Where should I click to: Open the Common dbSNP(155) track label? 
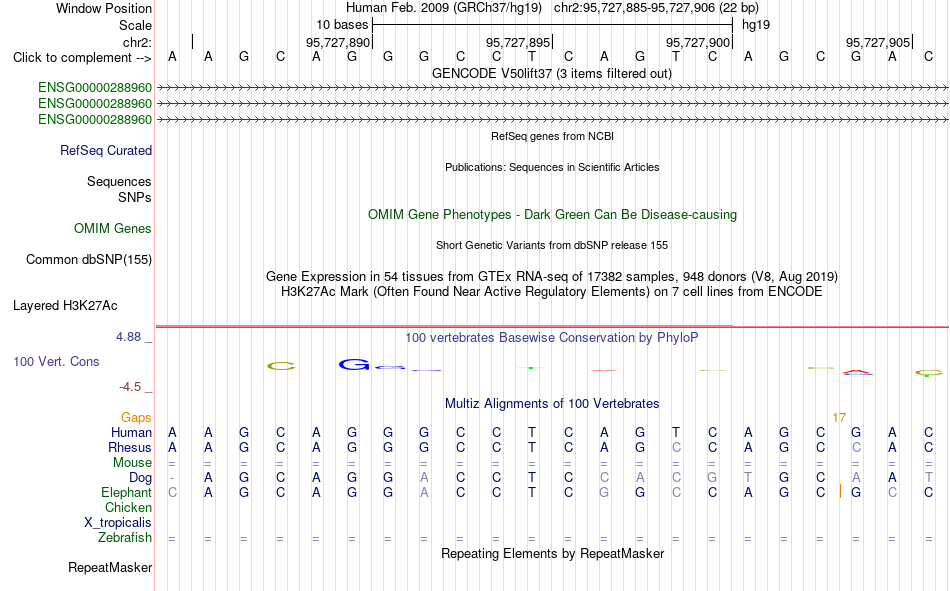(88, 259)
